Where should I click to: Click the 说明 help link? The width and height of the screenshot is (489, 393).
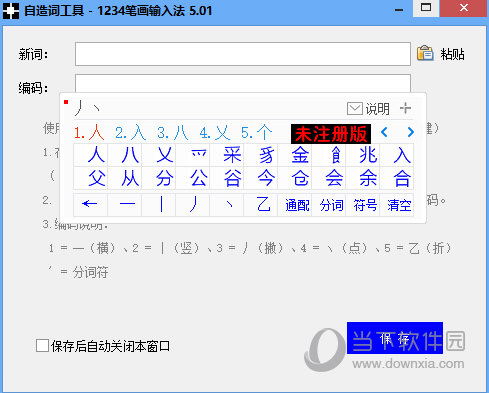tap(378, 109)
